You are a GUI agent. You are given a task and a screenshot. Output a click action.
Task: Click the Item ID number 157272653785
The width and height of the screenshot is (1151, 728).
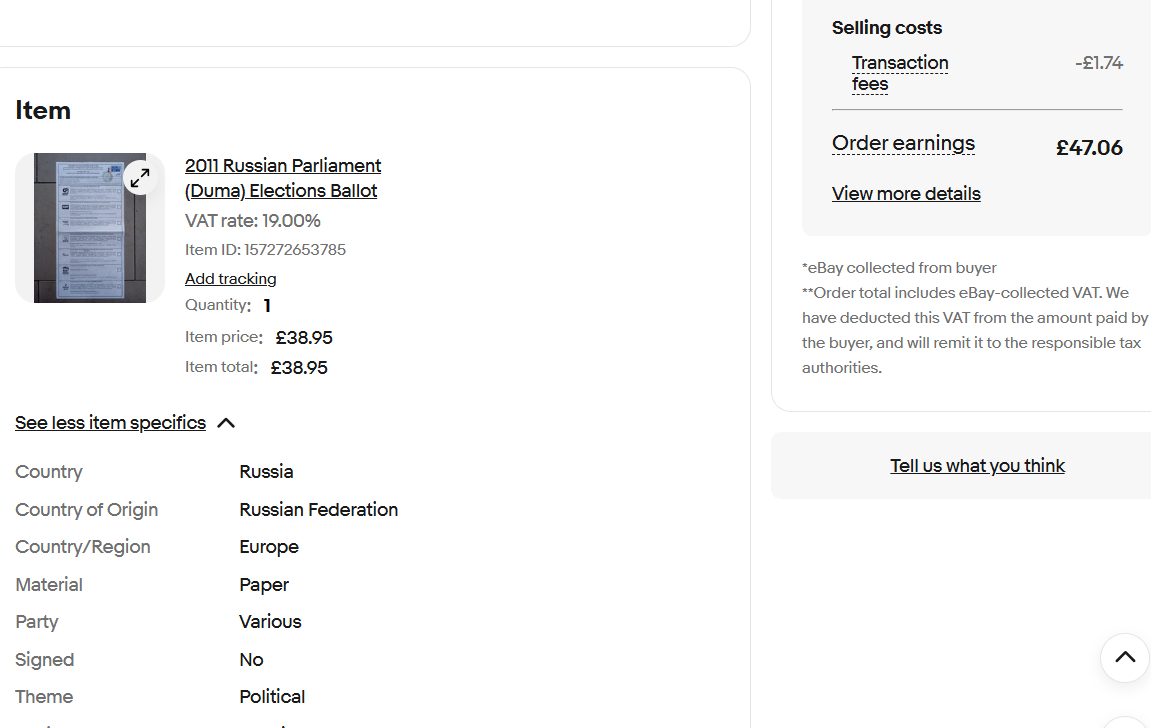[x=295, y=250]
